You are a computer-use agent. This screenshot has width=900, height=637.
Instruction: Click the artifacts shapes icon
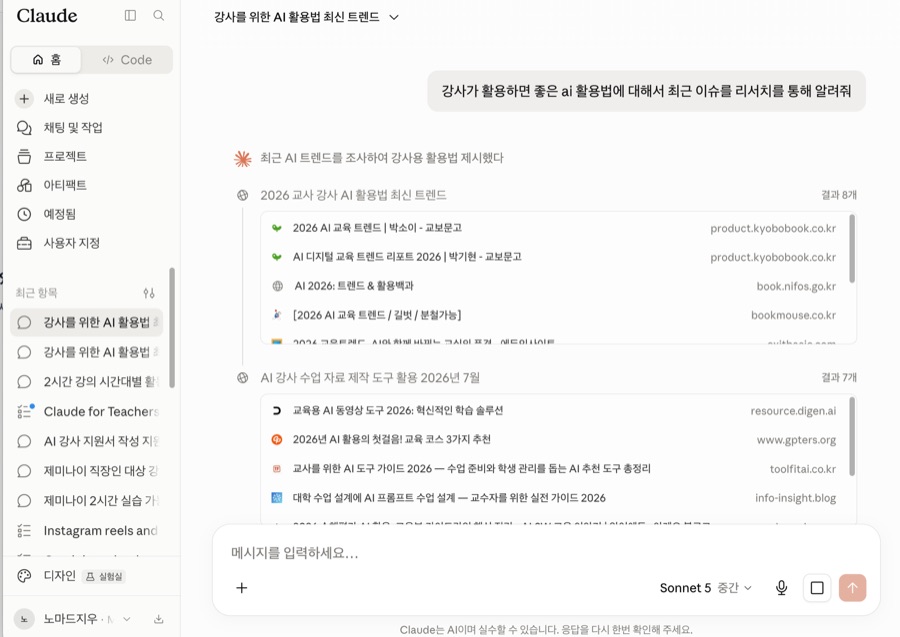tap(24, 185)
